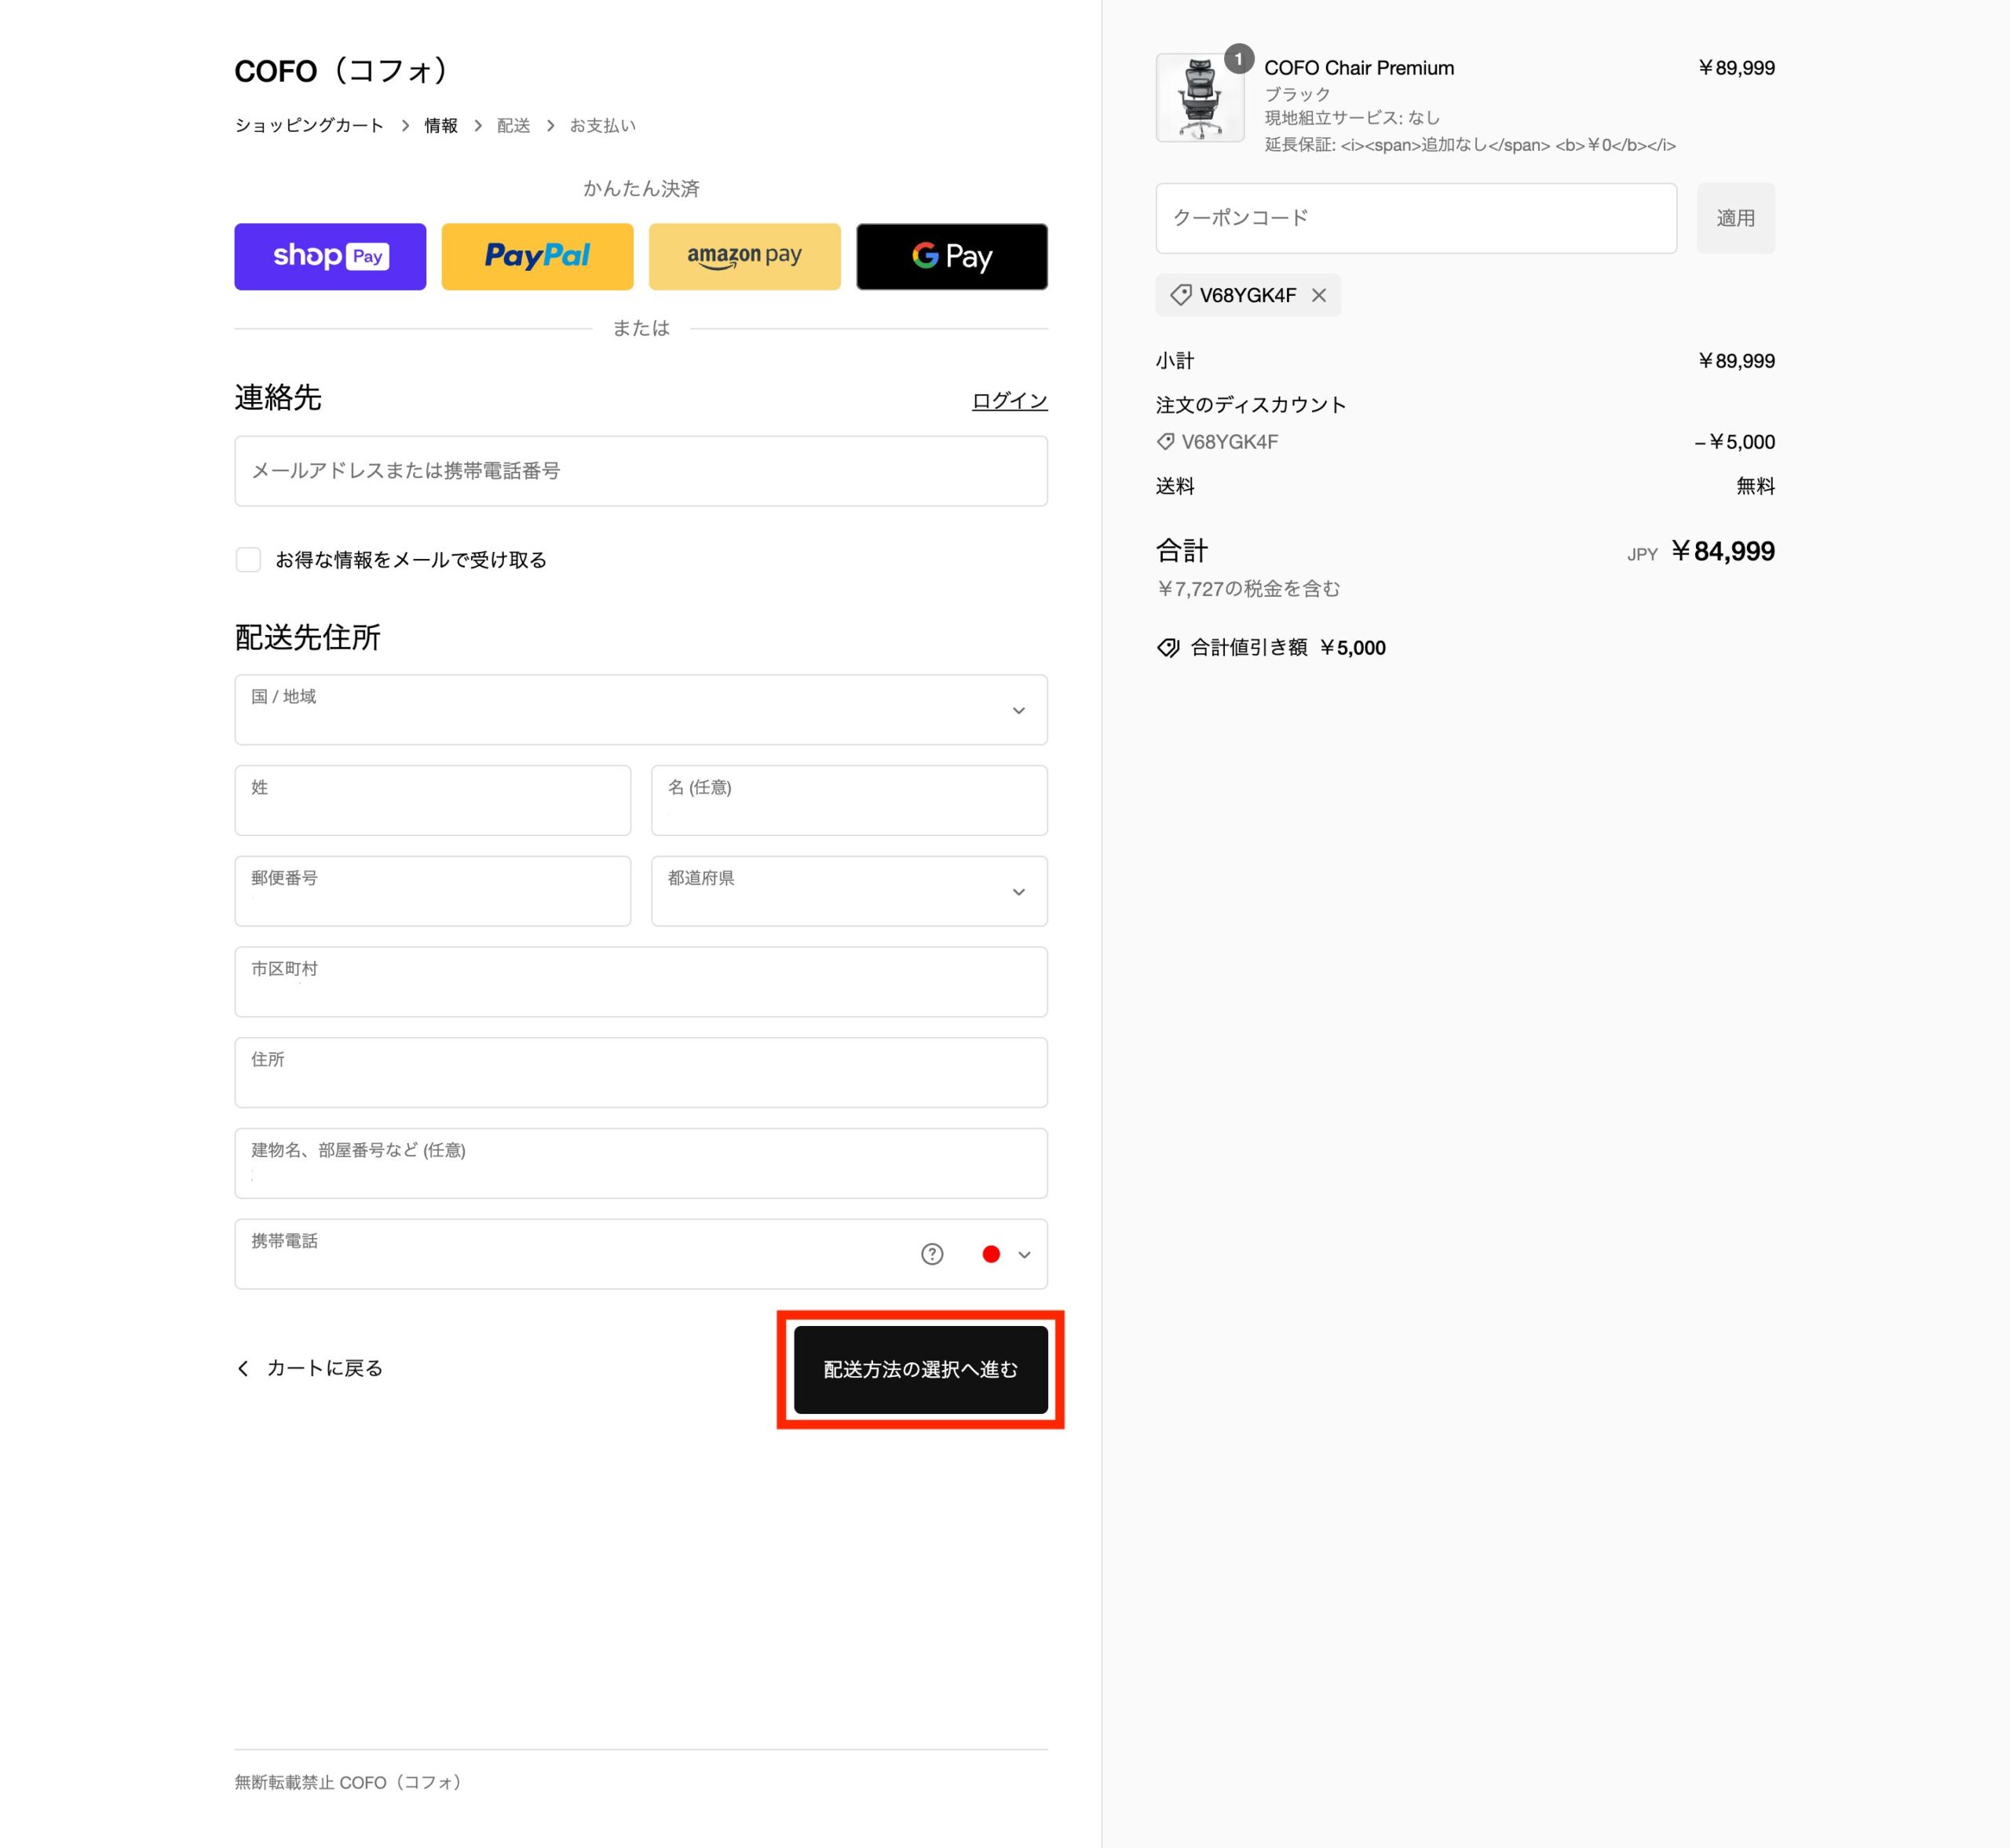Image resolution: width=2010 pixels, height=1848 pixels.
Task: Click the 市区町村 field
Action: click(641, 981)
